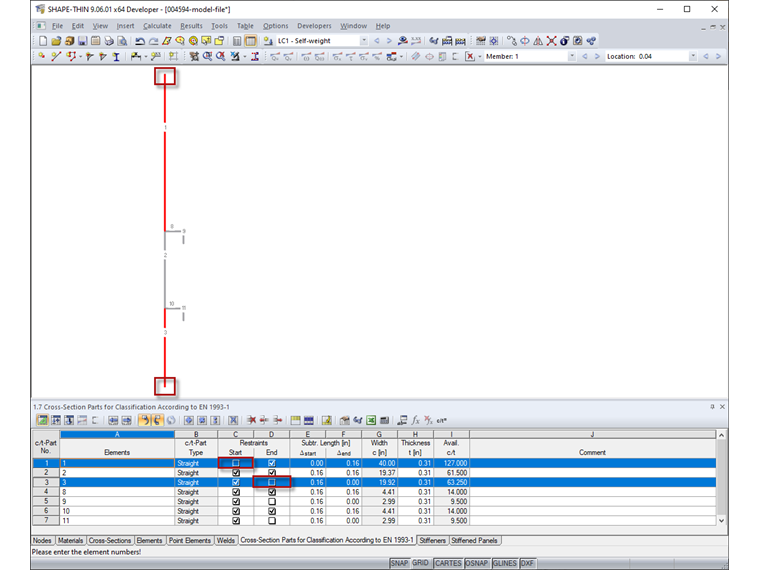Toggle GRID in the status bar
This screenshot has height=570, width=760.
[x=421, y=563]
